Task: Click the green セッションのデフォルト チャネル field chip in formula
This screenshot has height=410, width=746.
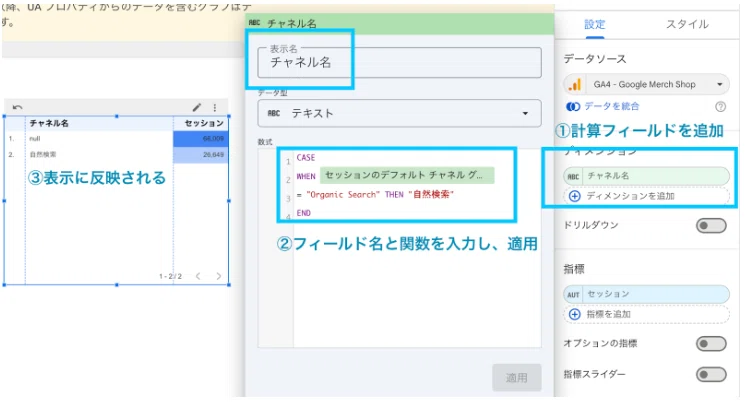Action: [x=407, y=175]
